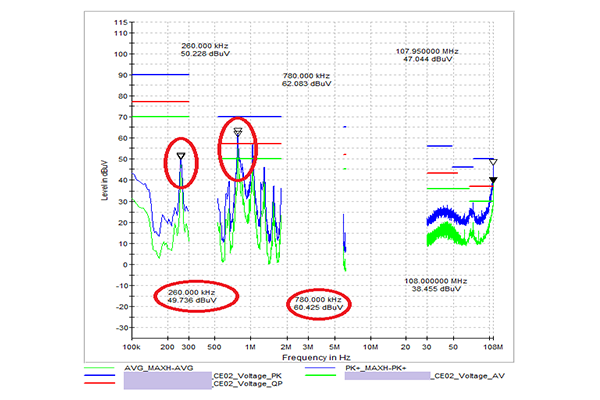
Task: Click the blue 90 dBuV limit line
Action: tap(160, 75)
